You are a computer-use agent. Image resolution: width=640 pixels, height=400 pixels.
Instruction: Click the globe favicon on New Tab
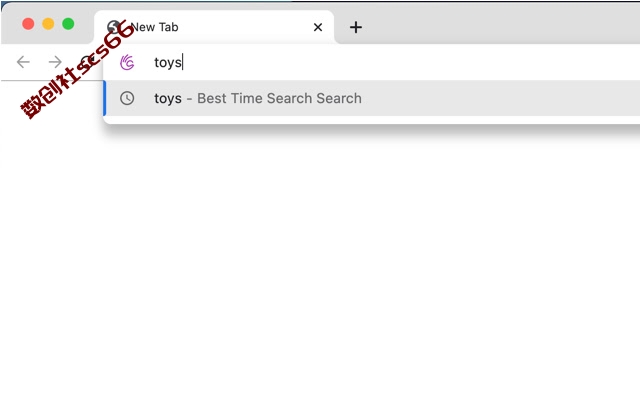114,27
